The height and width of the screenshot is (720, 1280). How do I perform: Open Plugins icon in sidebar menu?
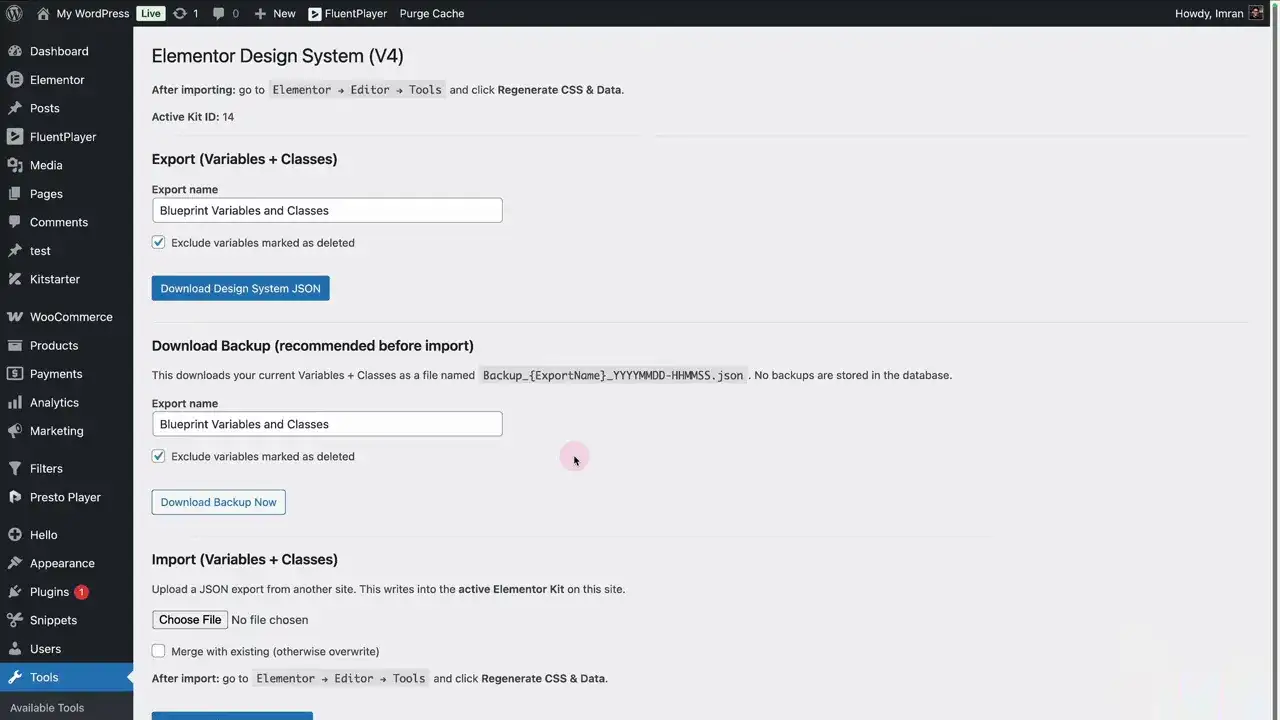click(15, 592)
